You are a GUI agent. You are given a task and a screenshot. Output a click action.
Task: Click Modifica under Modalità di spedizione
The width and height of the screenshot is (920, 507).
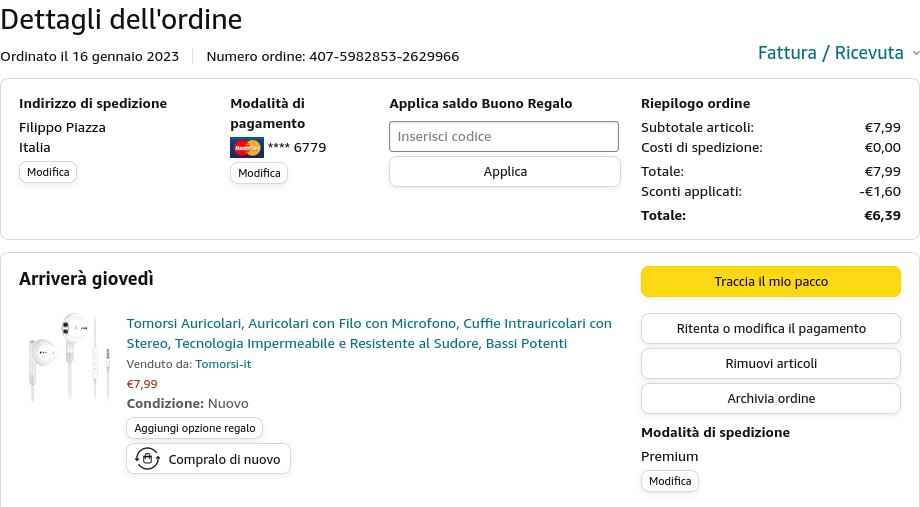tap(670, 481)
